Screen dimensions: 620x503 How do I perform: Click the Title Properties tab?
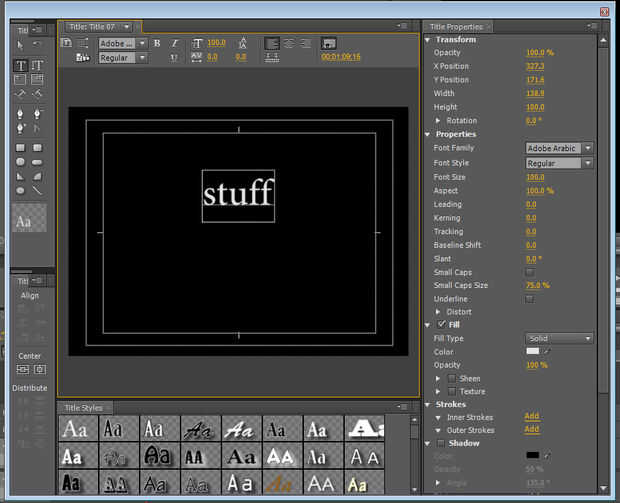[x=456, y=27]
